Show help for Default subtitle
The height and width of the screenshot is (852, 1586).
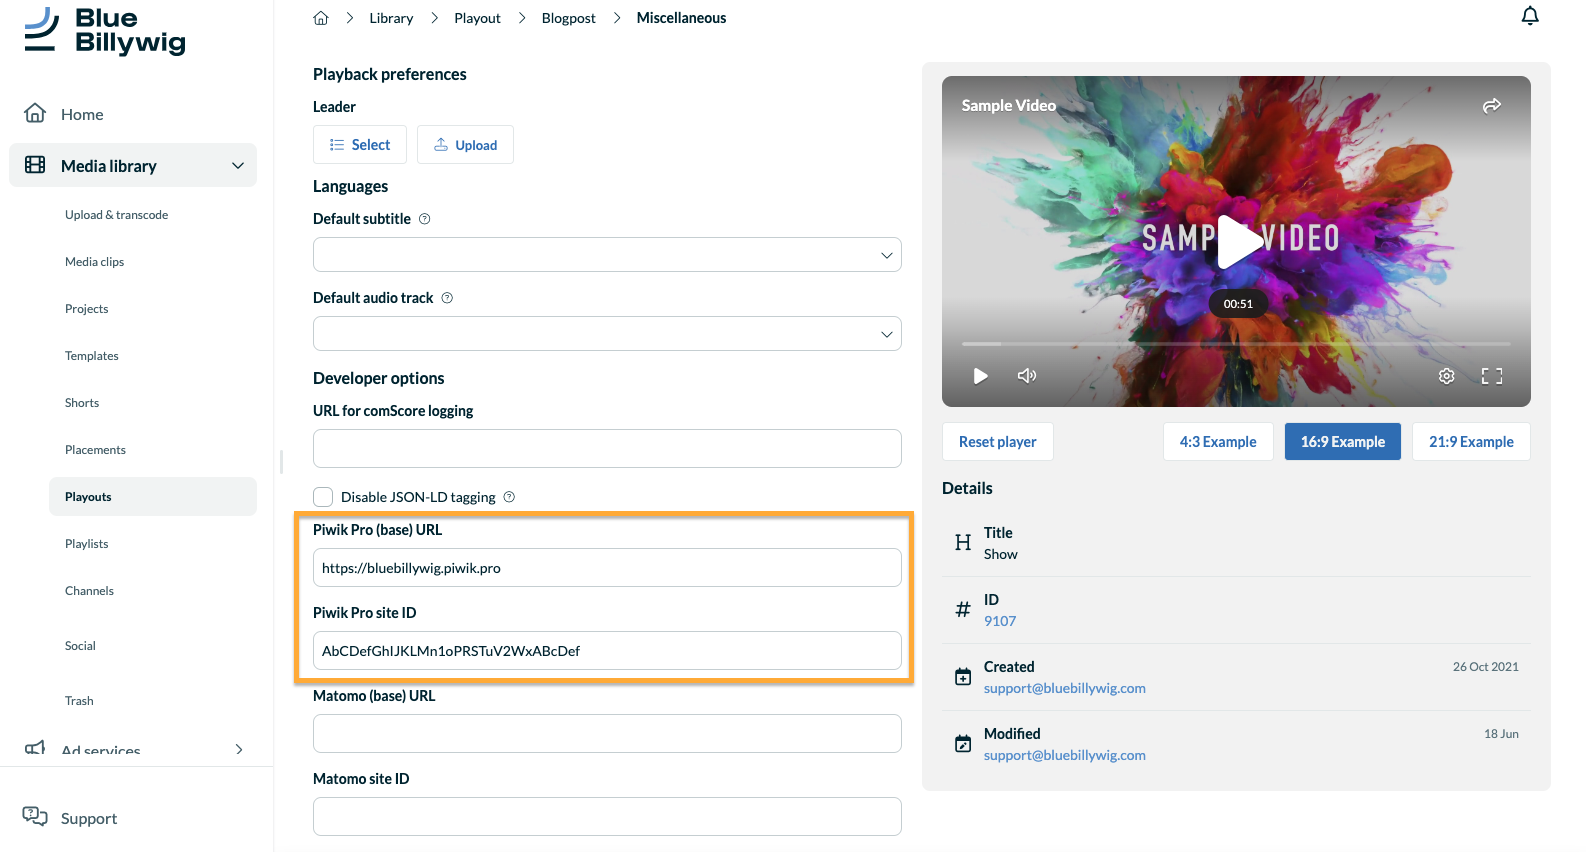pos(424,219)
